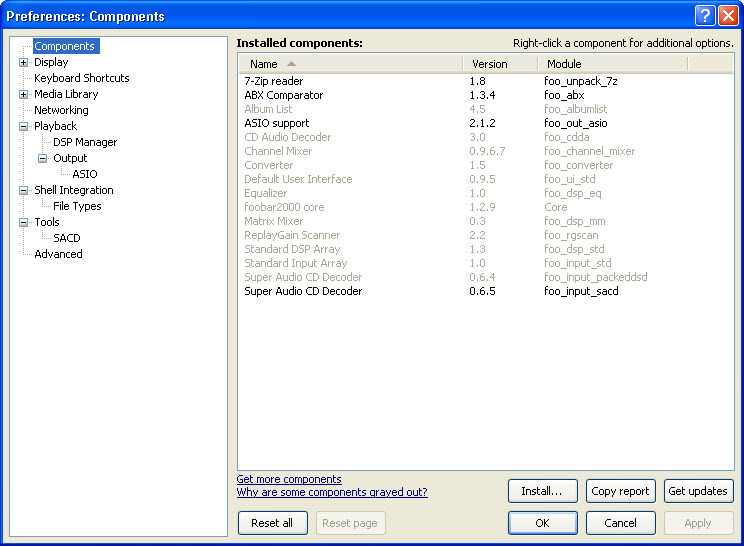Open the Get more components link
Screen dimensions: 744x546
tap(289, 479)
